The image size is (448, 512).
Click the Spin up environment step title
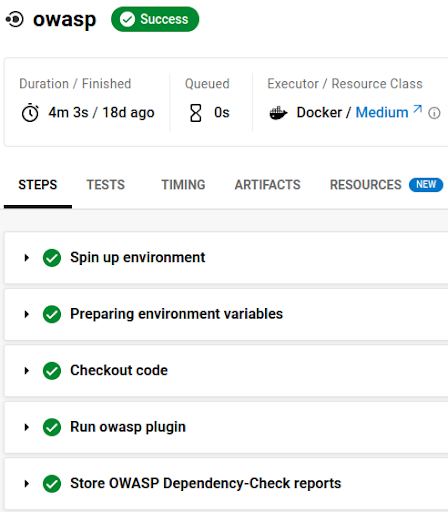pyautogui.click(x=138, y=258)
